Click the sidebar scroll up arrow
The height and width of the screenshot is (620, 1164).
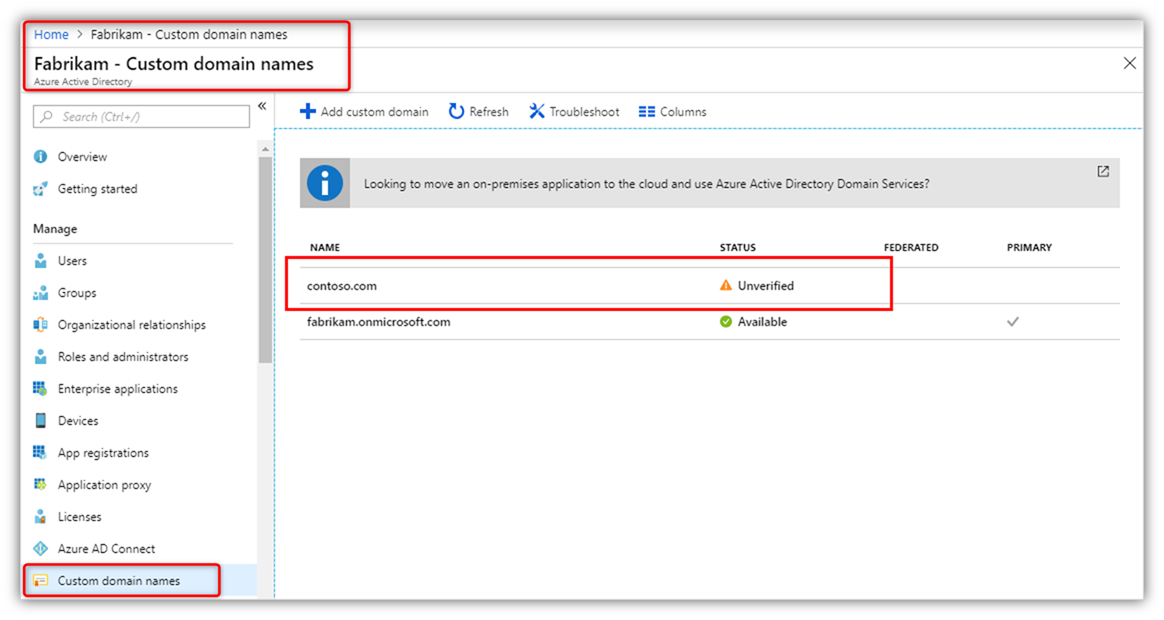pyautogui.click(x=265, y=149)
